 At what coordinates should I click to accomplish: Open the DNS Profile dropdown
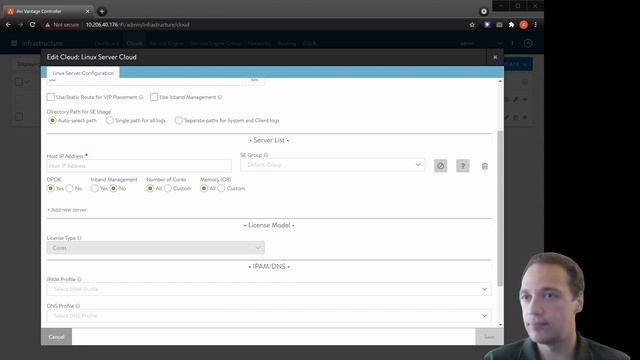click(269, 316)
